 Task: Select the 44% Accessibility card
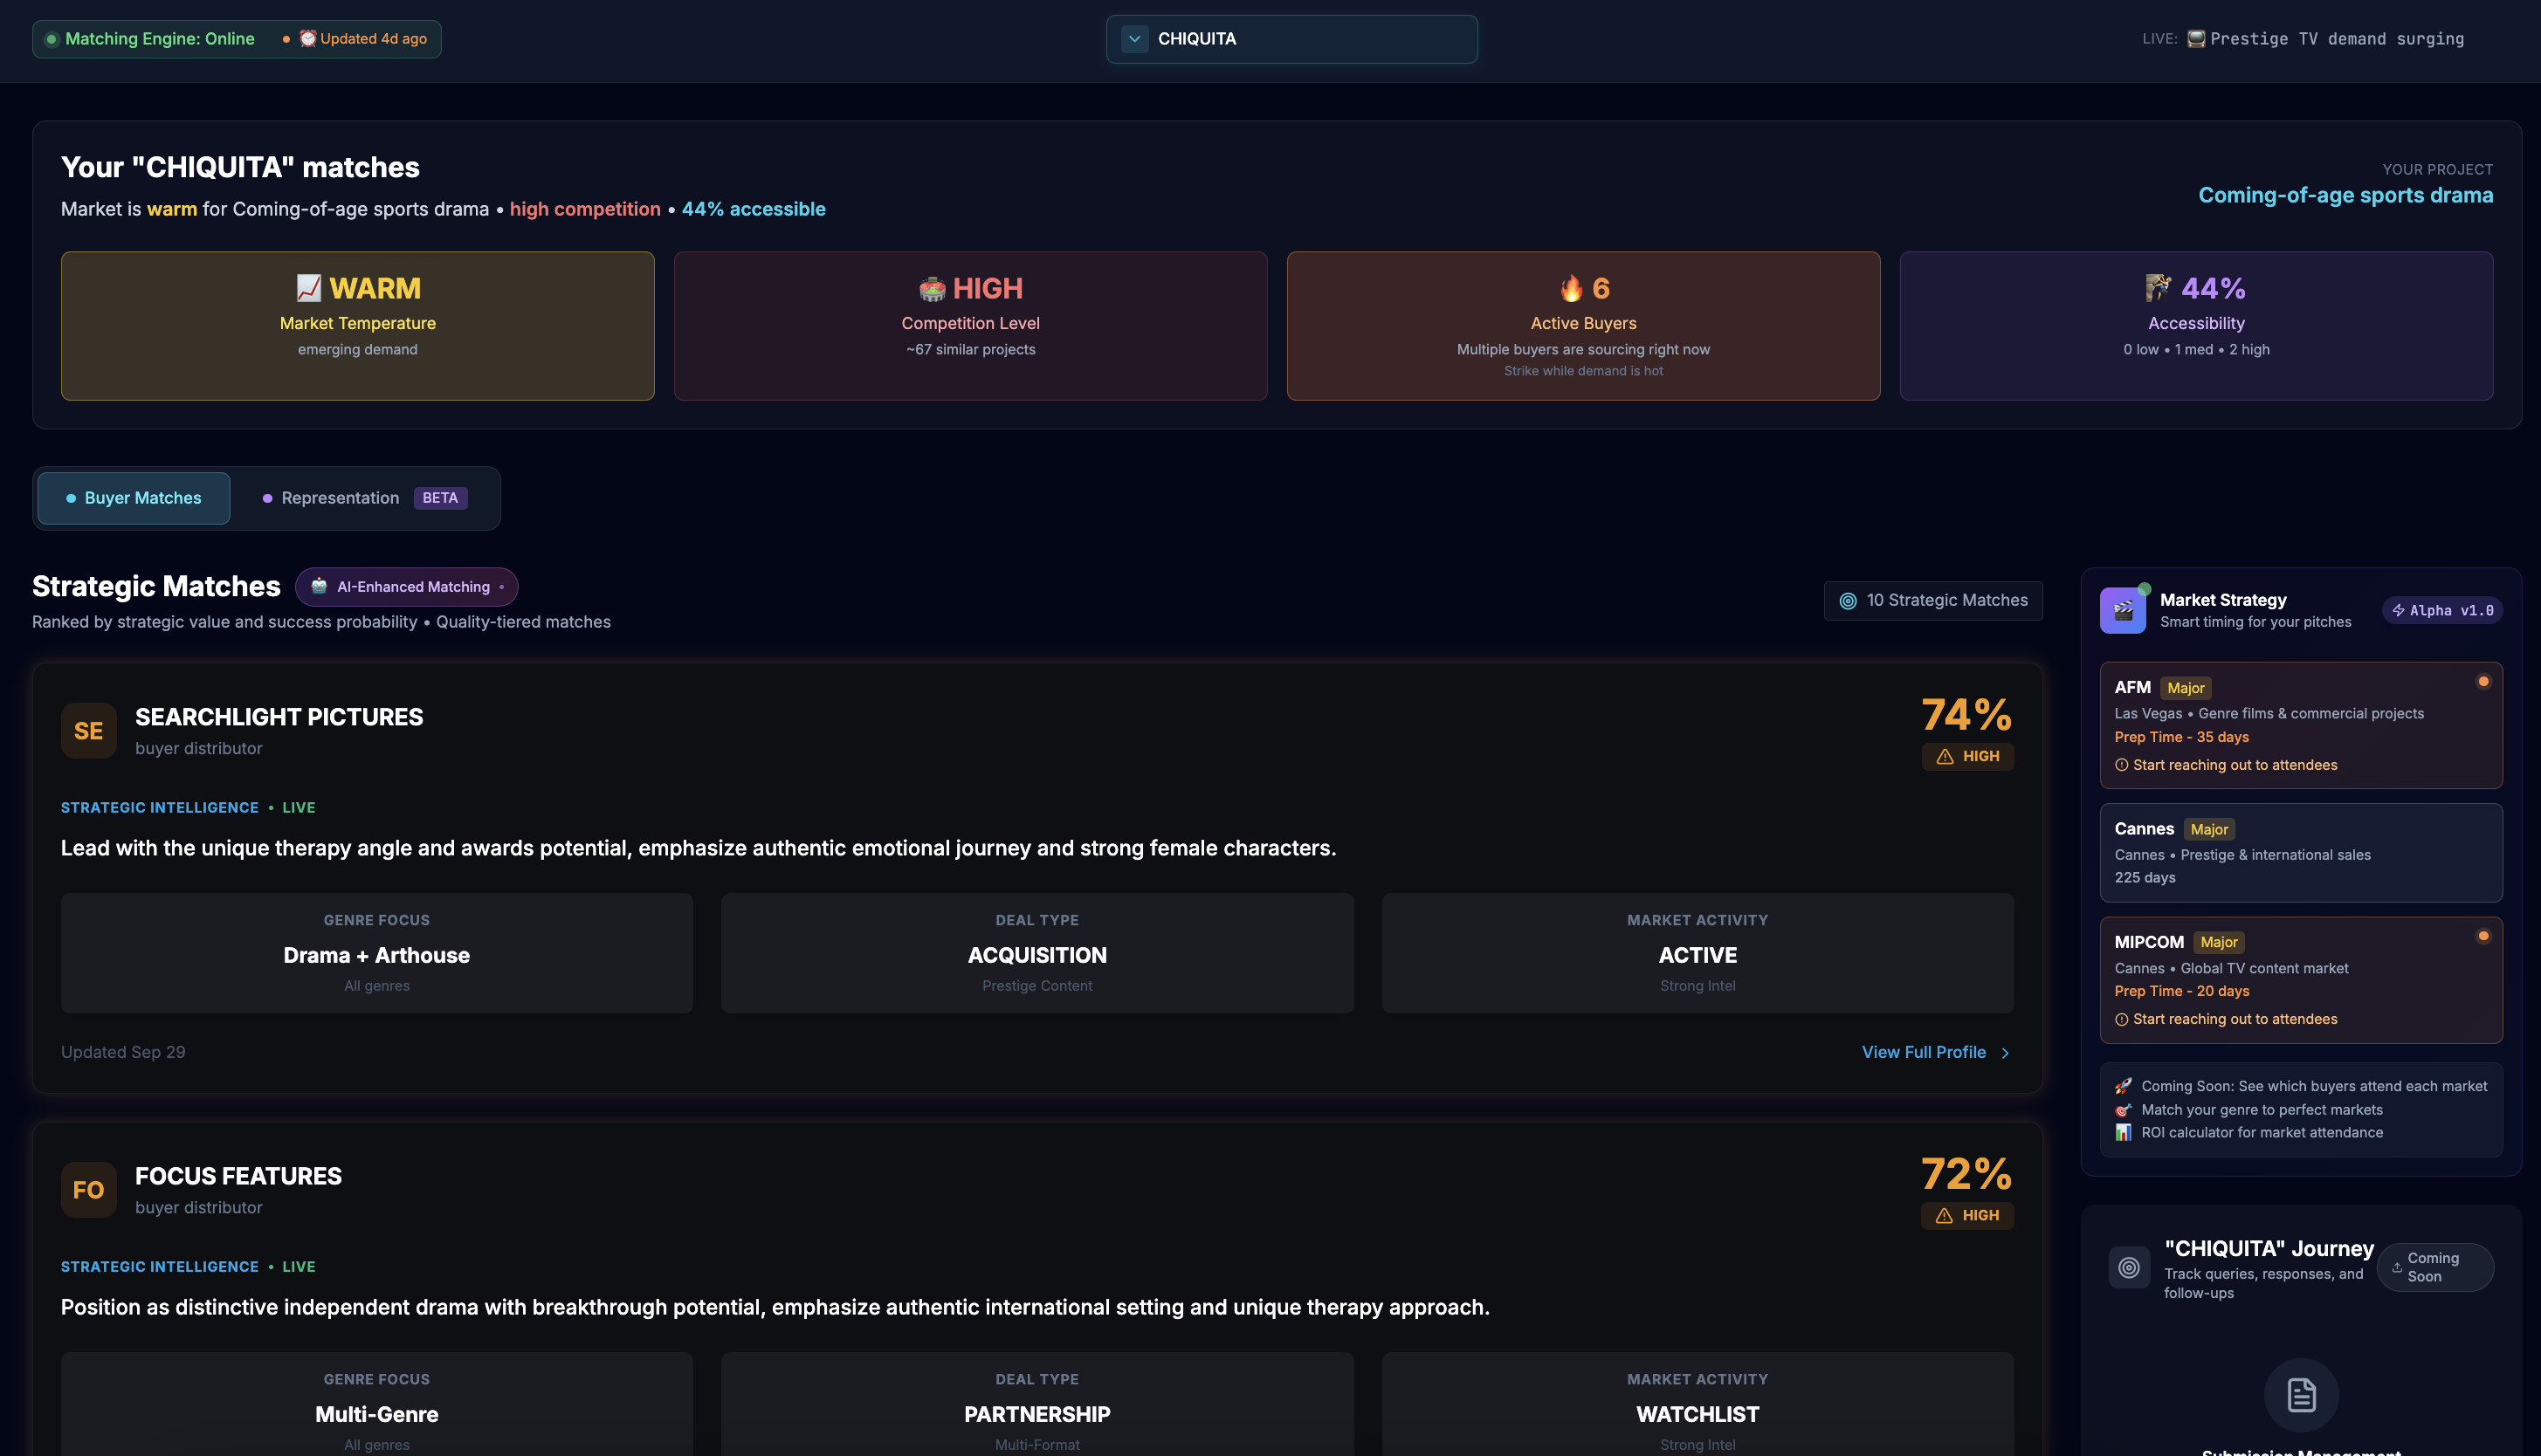pyautogui.click(x=2196, y=326)
